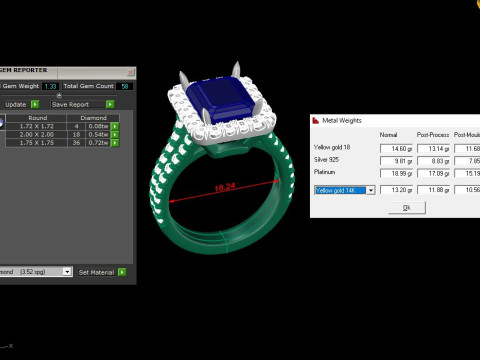Click Yellow gold 18 Post-Process field 13.14 gr
This screenshot has width=480, height=360.
(x=433, y=149)
